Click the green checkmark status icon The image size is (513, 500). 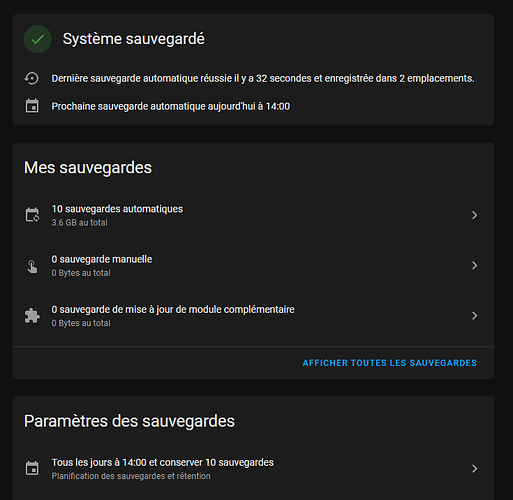click(x=38, y=39)
